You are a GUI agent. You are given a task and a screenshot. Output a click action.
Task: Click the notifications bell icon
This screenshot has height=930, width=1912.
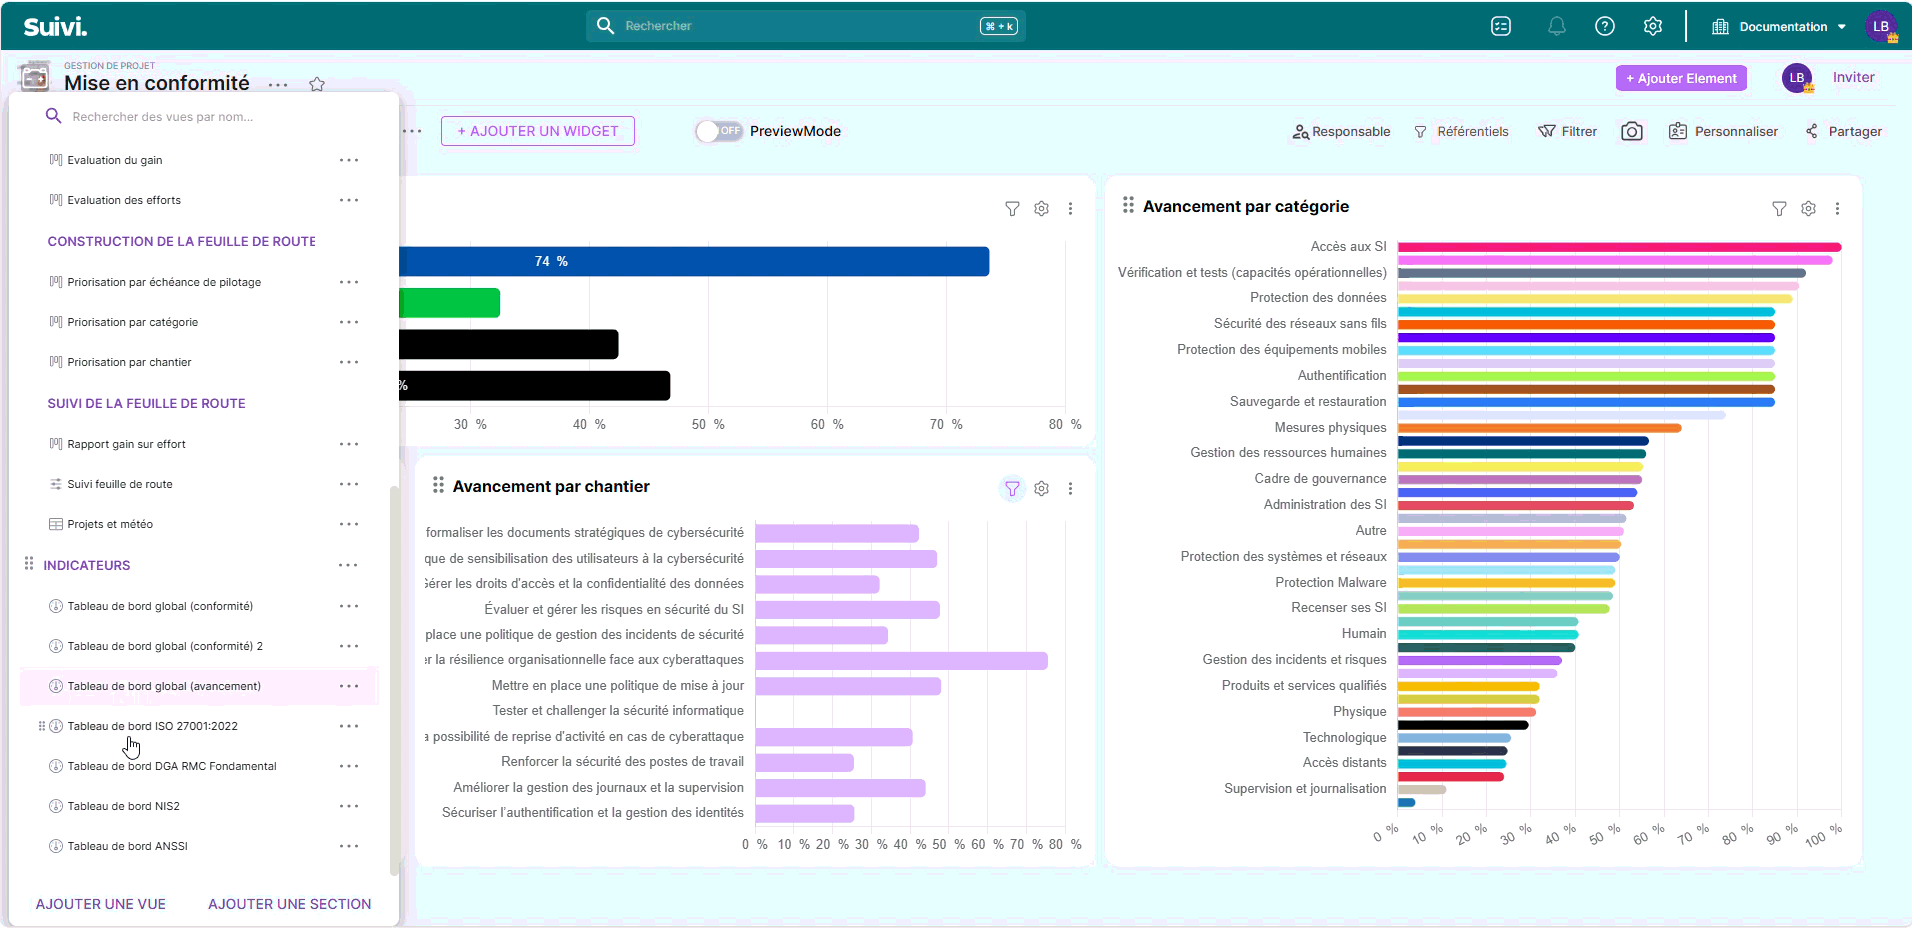tap(1556, 27)
